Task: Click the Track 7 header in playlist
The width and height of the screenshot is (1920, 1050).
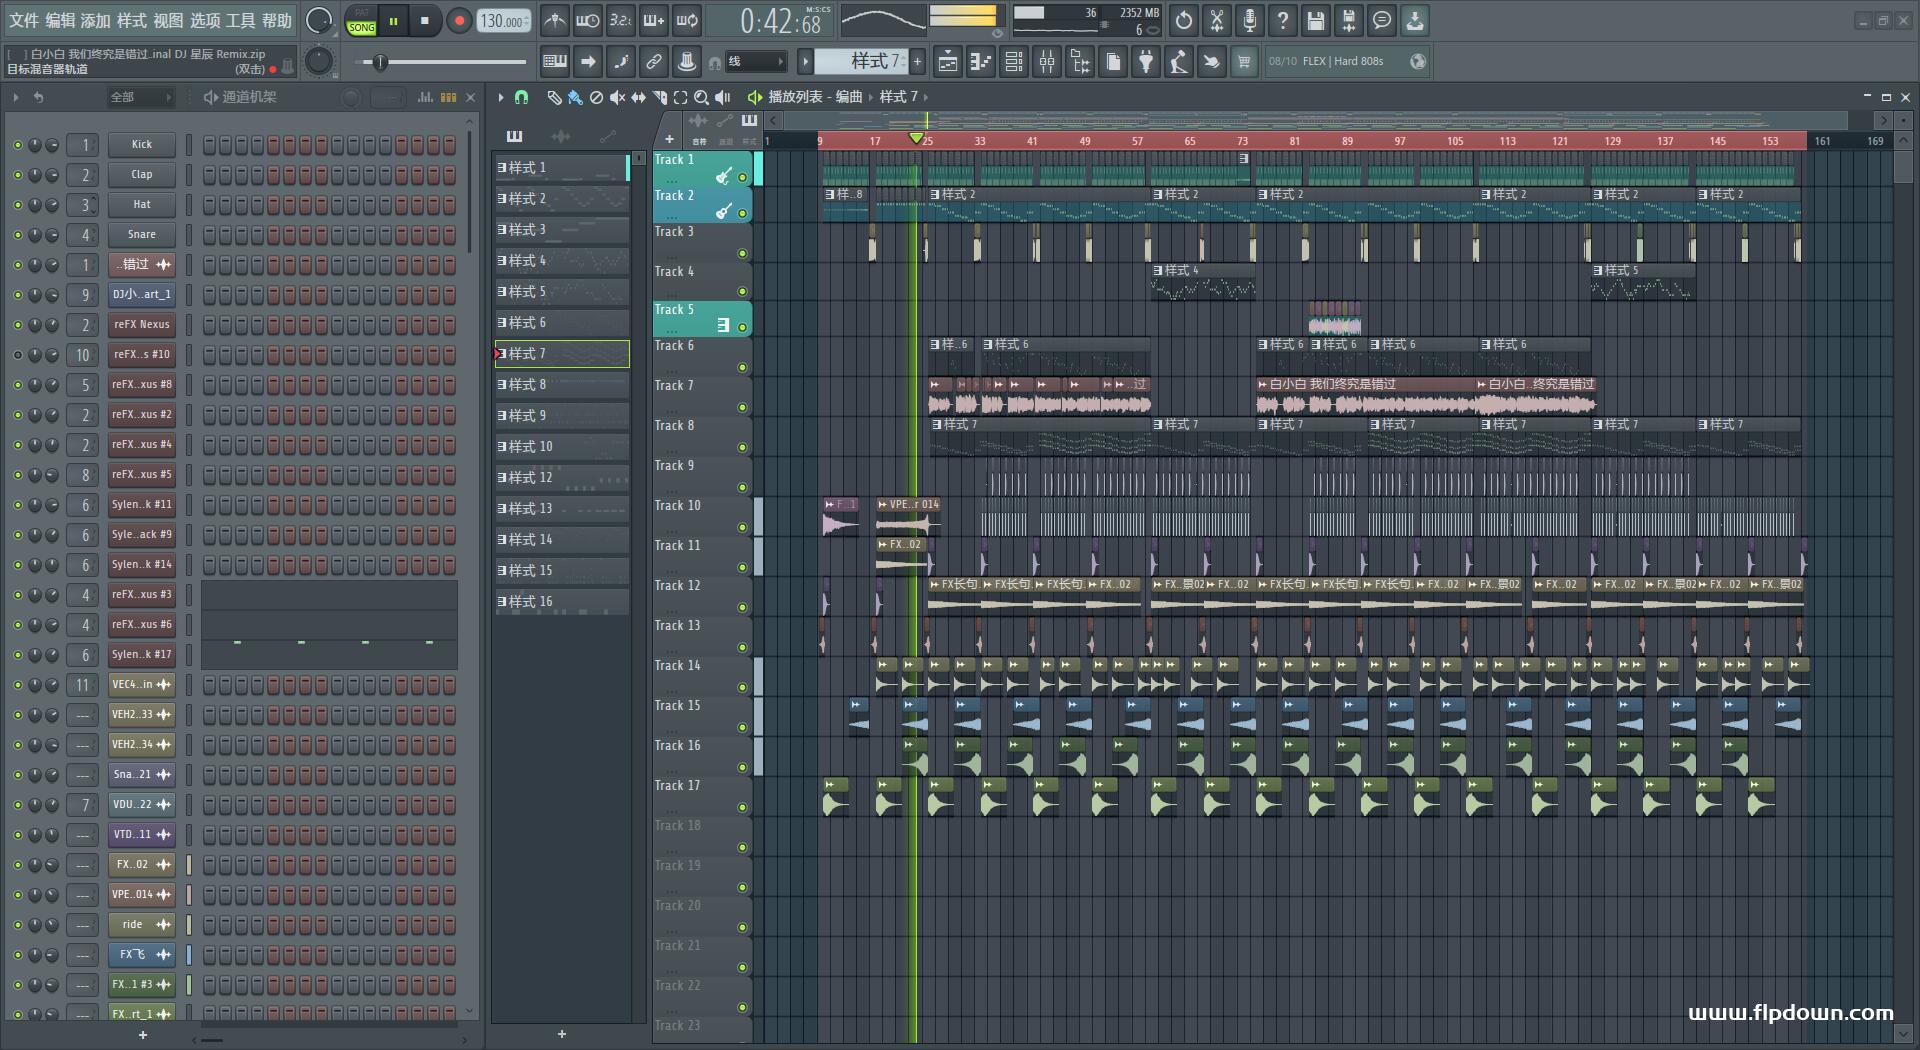Action: [x=702, y=396]
